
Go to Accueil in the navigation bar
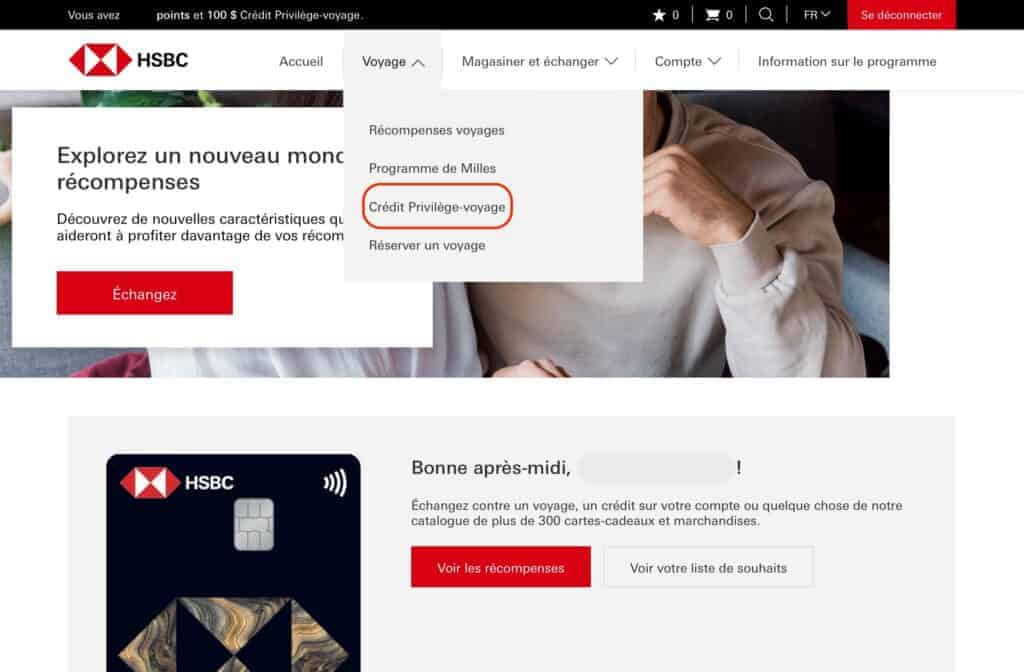[x=300, y=60]
